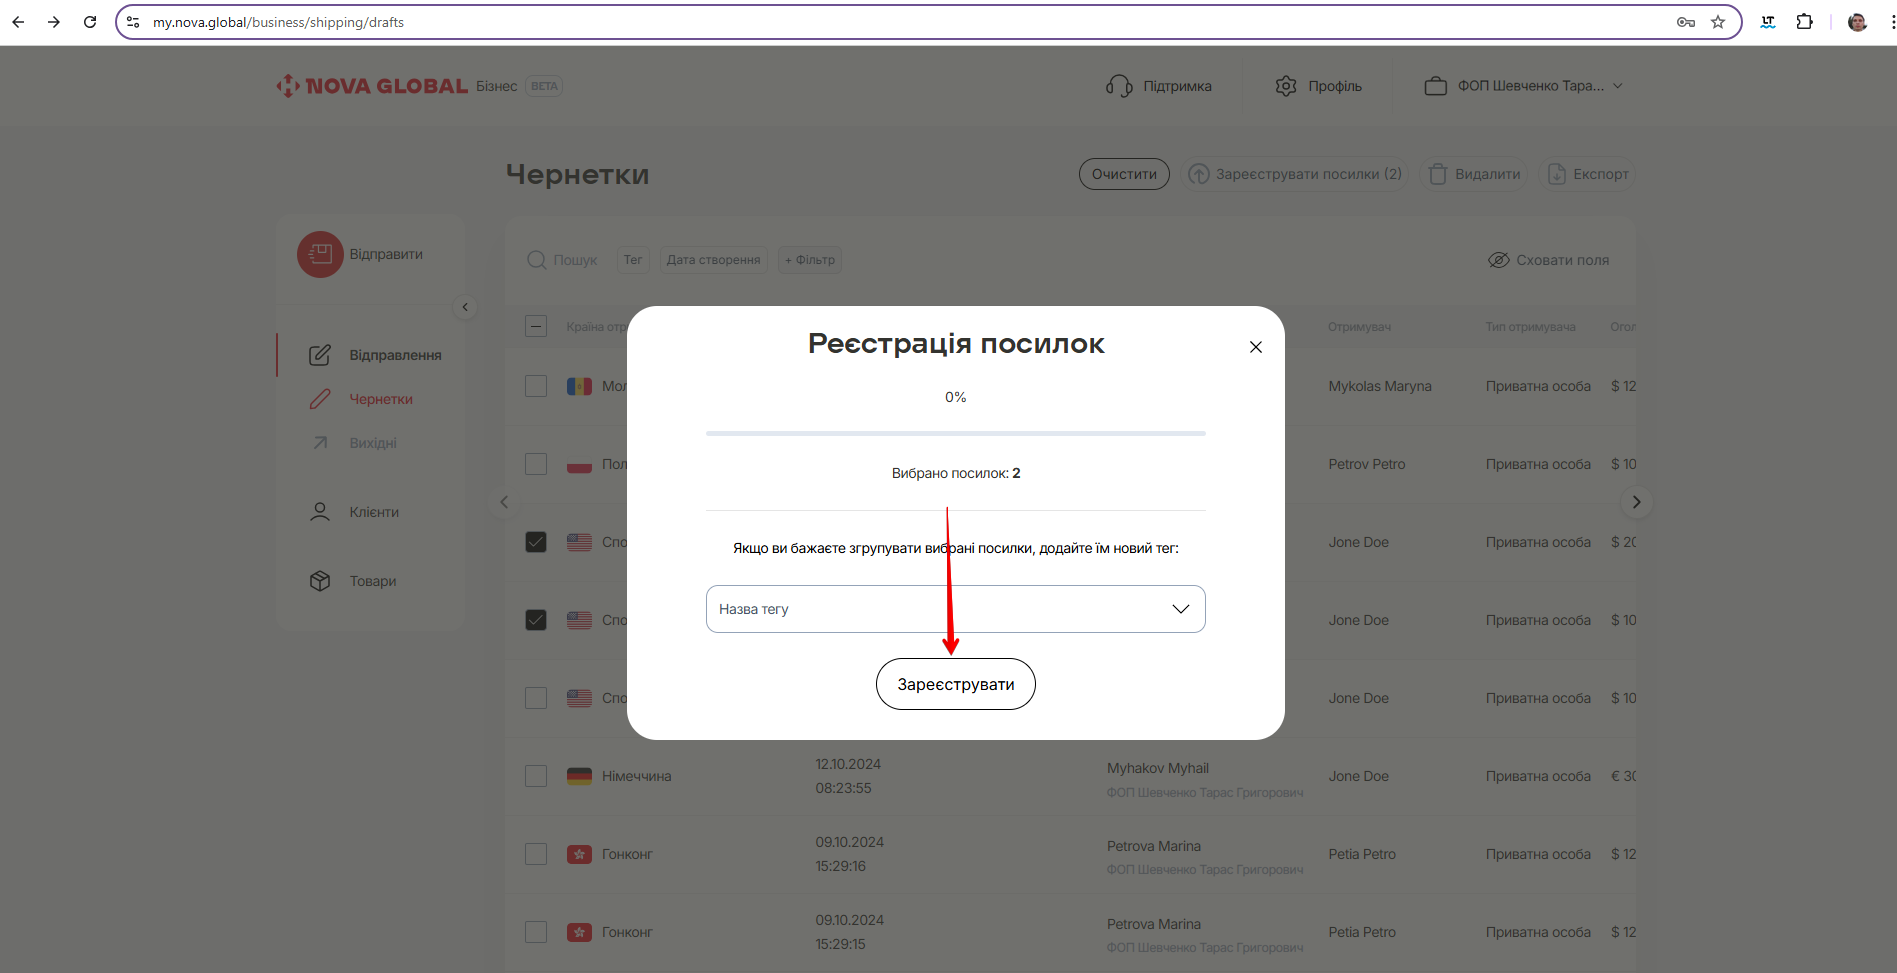Click the Товари box icon in sidebar

(x=320, y=581)
